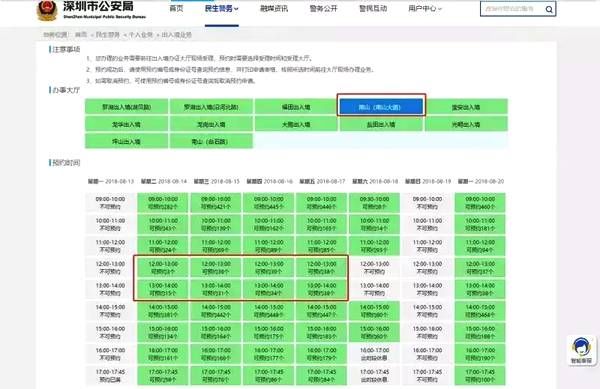Click the Shenzhen Public Security Bureau emblem logo
The height and width of the screenshot is (389, 600).
click(47, 10)
